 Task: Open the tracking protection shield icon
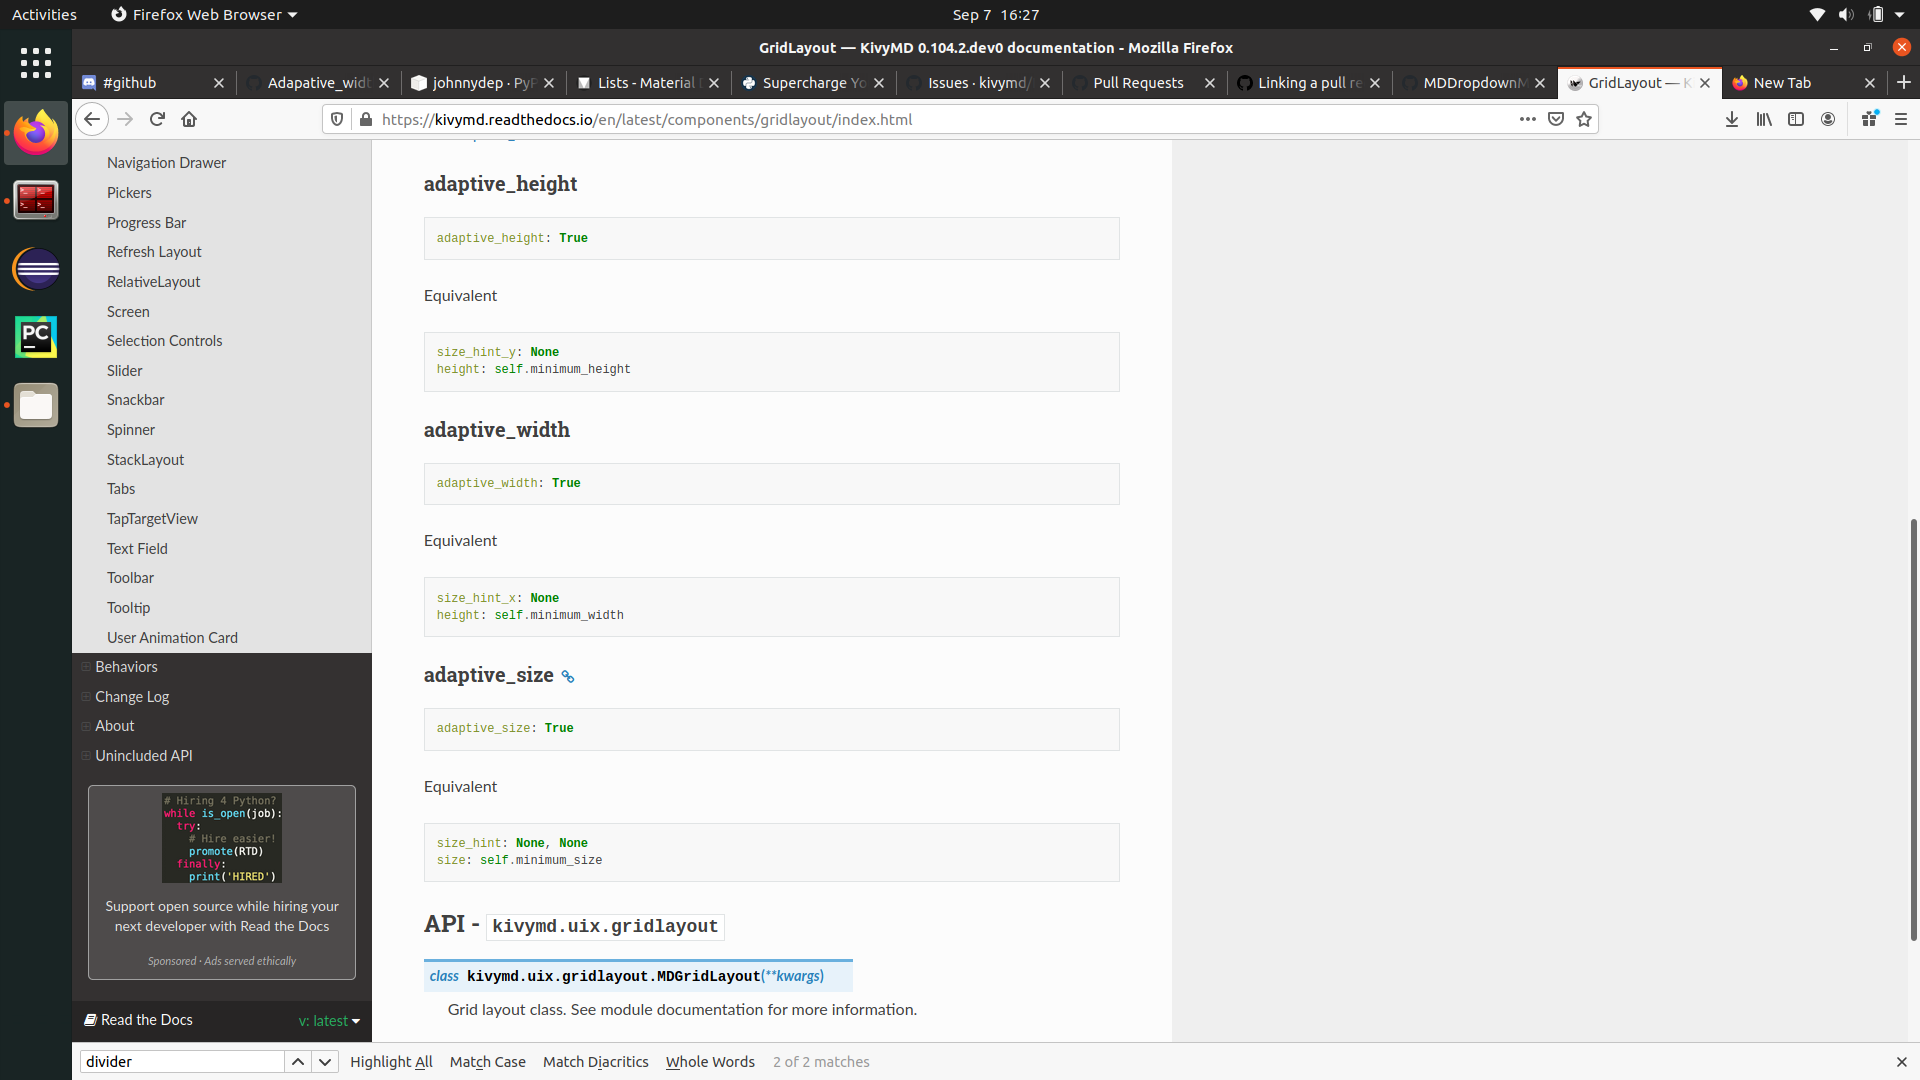(337, 119)
